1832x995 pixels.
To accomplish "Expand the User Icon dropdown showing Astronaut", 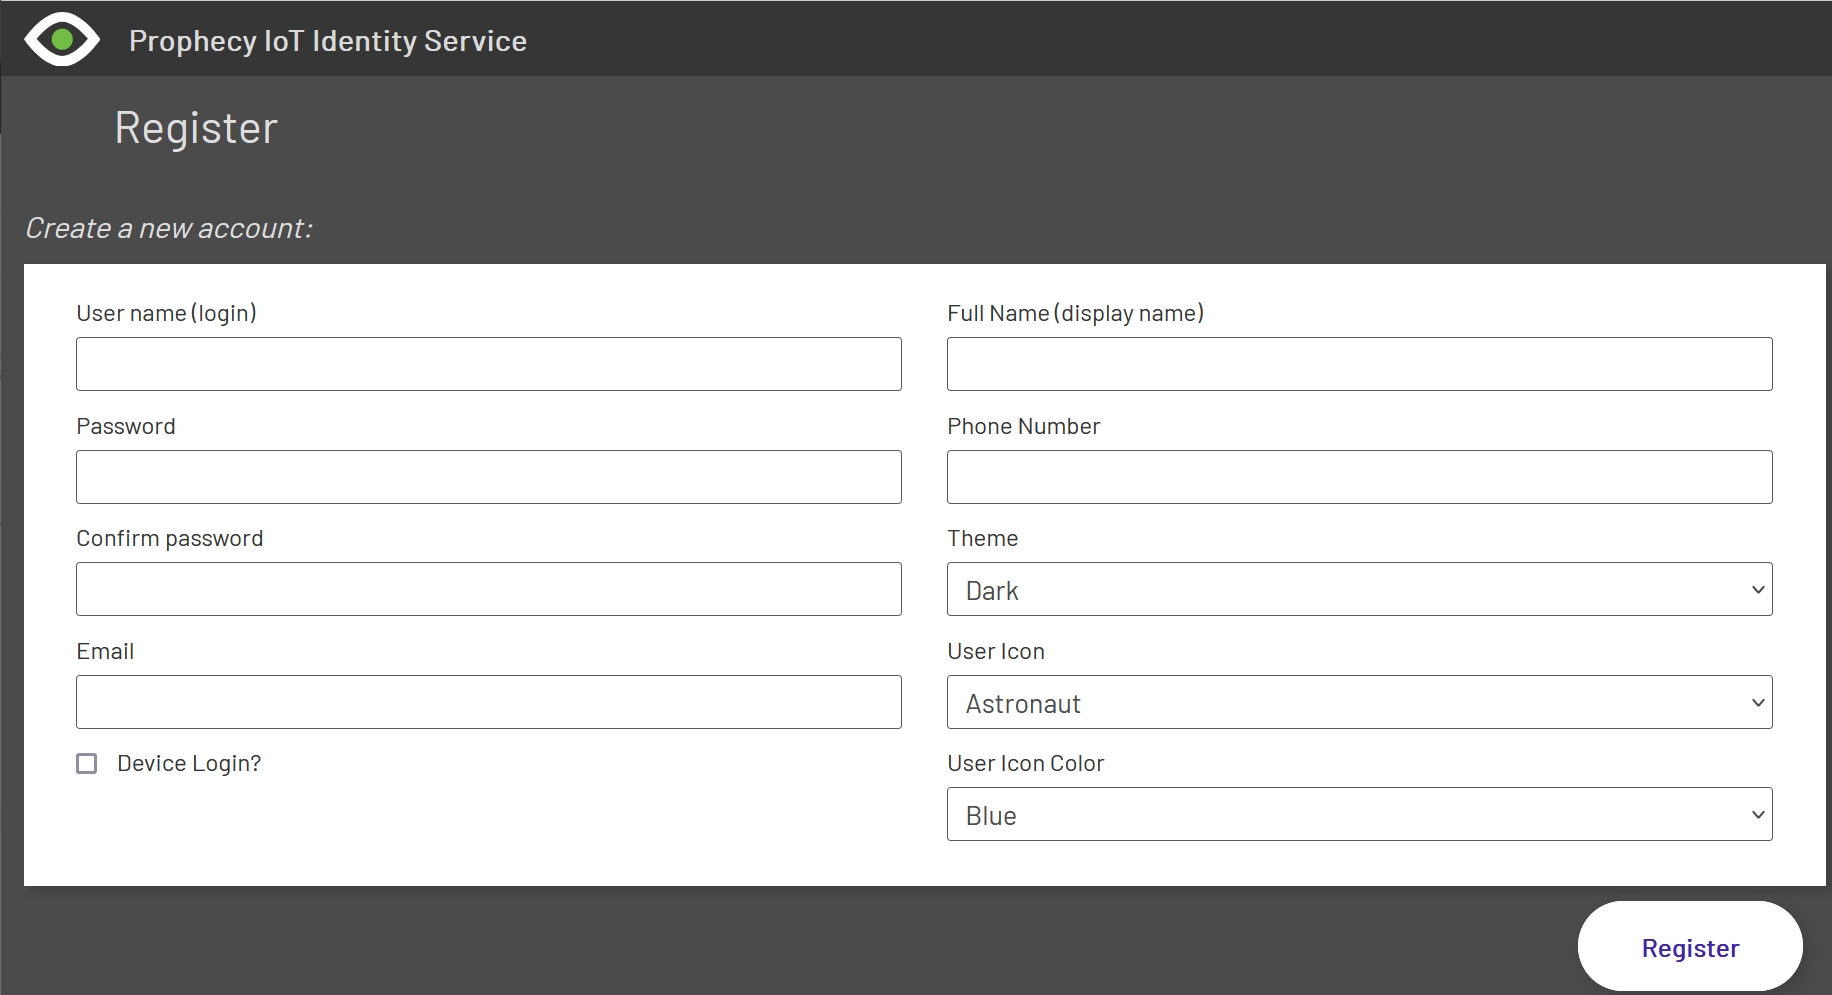I will pos(1359,702).
